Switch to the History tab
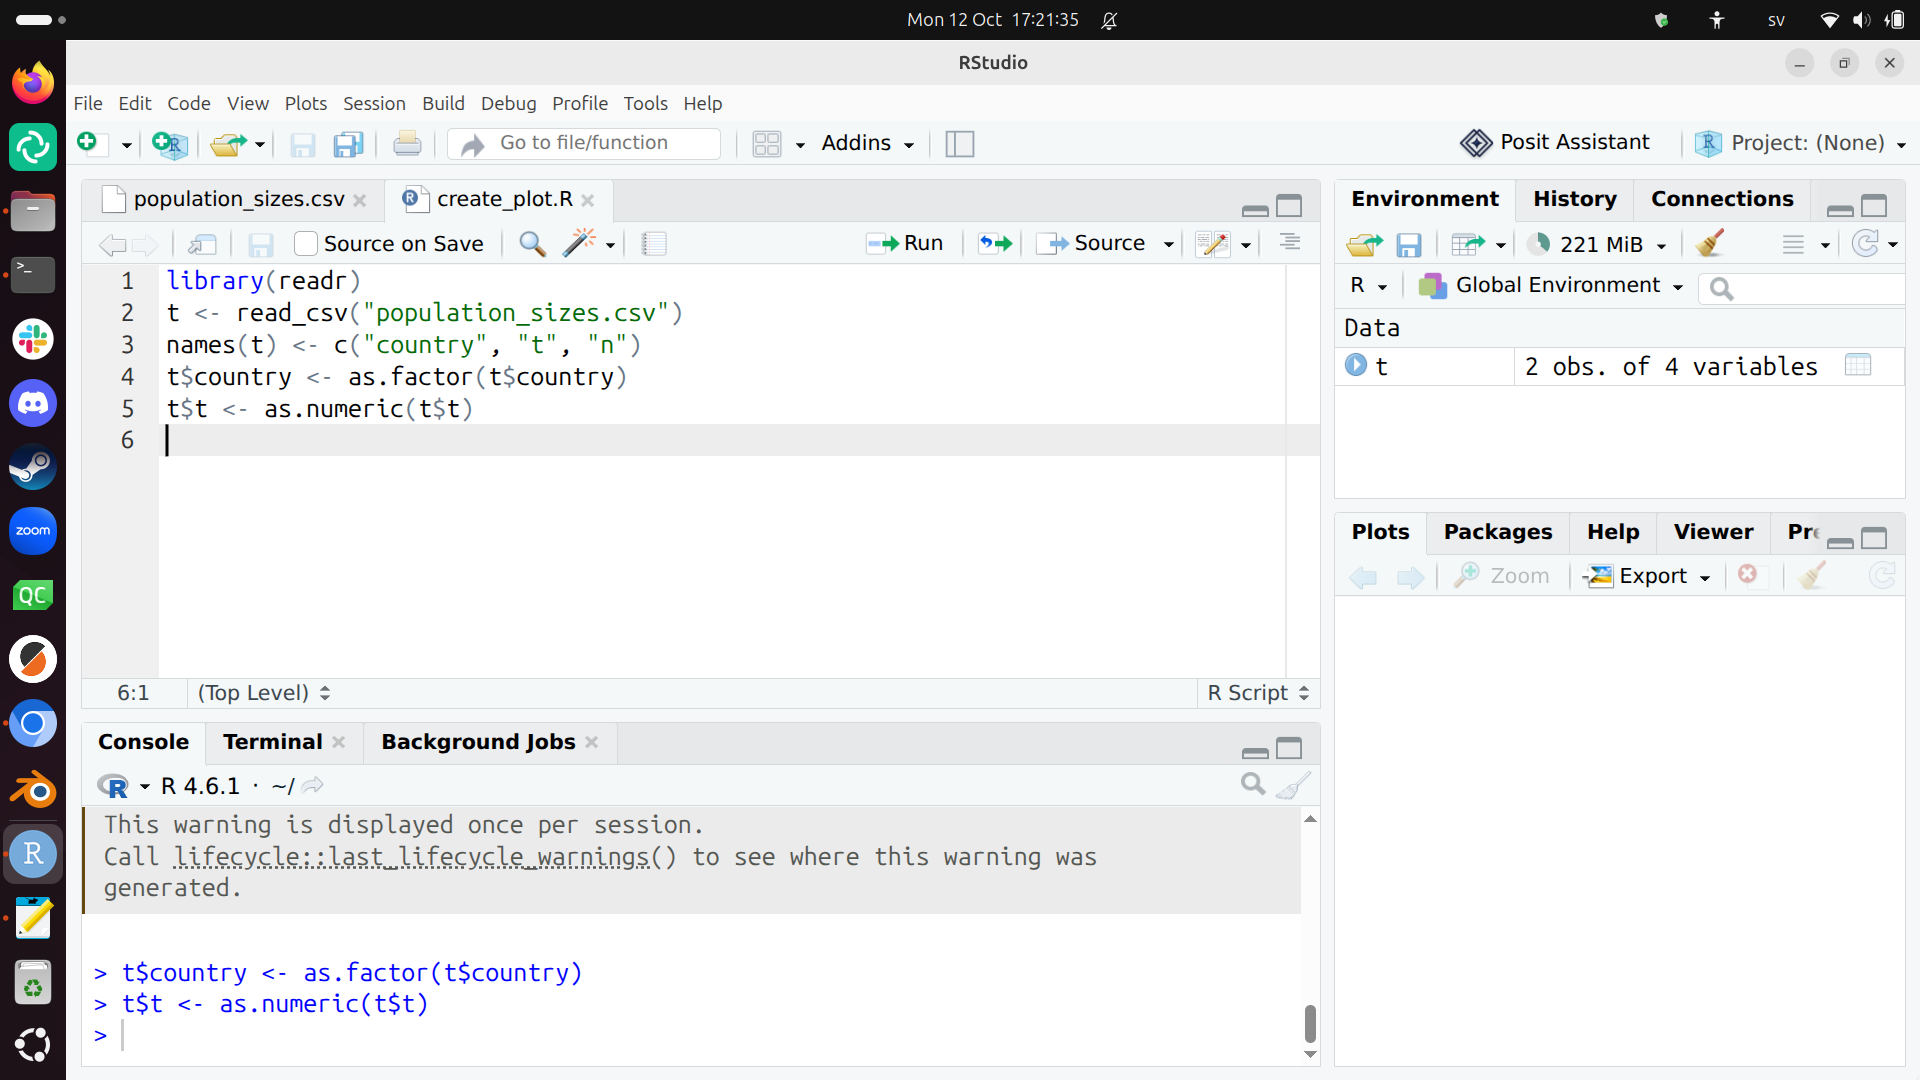 [1574, 199]
